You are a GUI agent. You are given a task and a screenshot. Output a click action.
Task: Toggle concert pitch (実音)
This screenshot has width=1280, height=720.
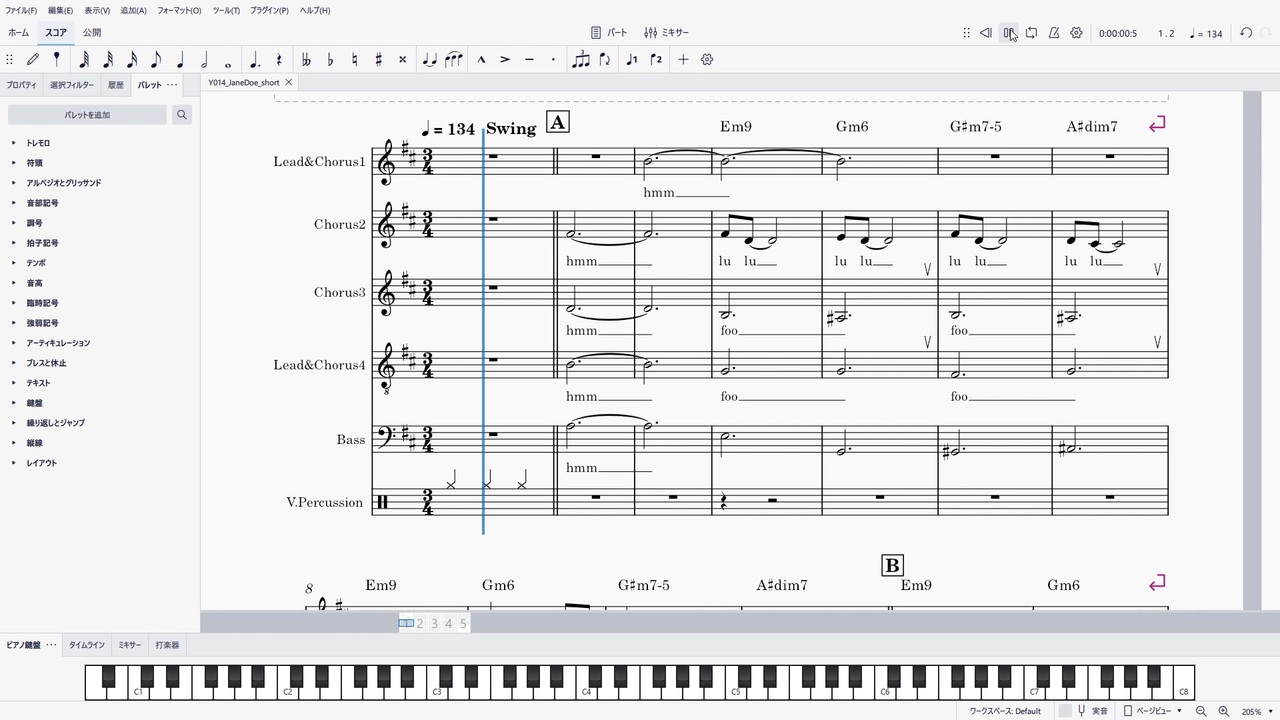point(1092,711)
